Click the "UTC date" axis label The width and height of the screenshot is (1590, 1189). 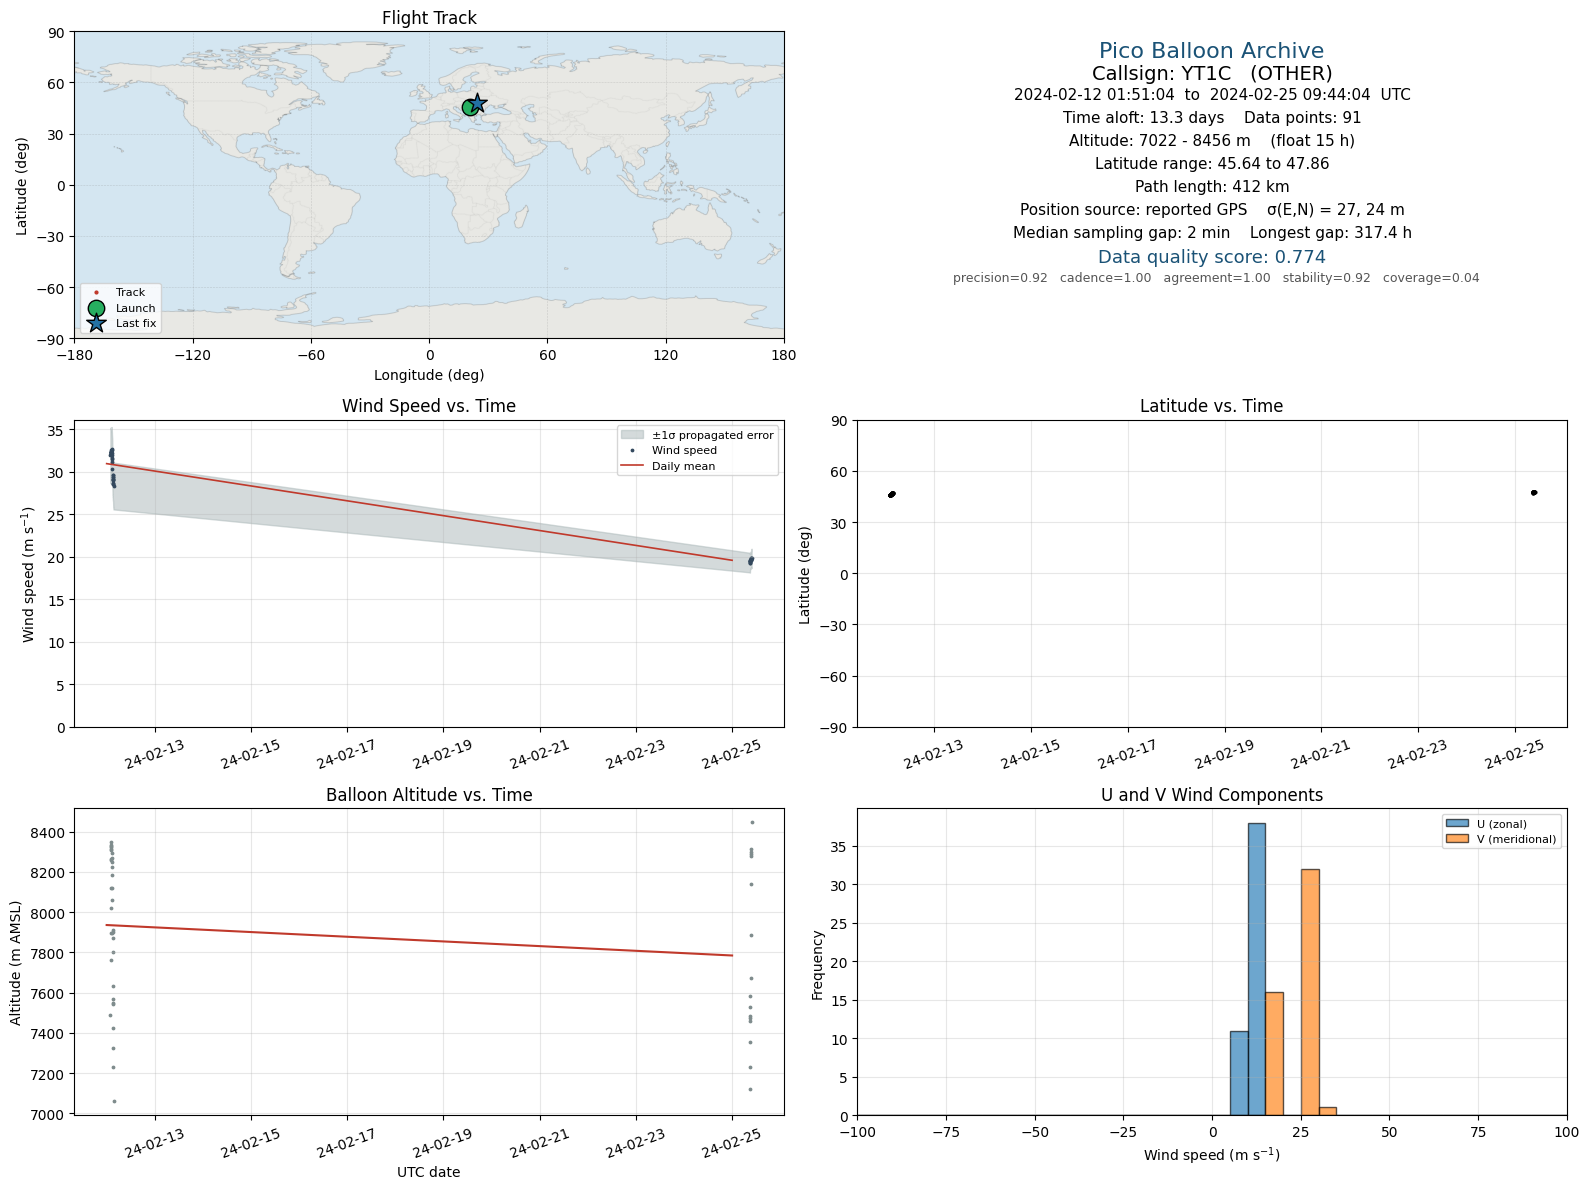click(429, 1172)
